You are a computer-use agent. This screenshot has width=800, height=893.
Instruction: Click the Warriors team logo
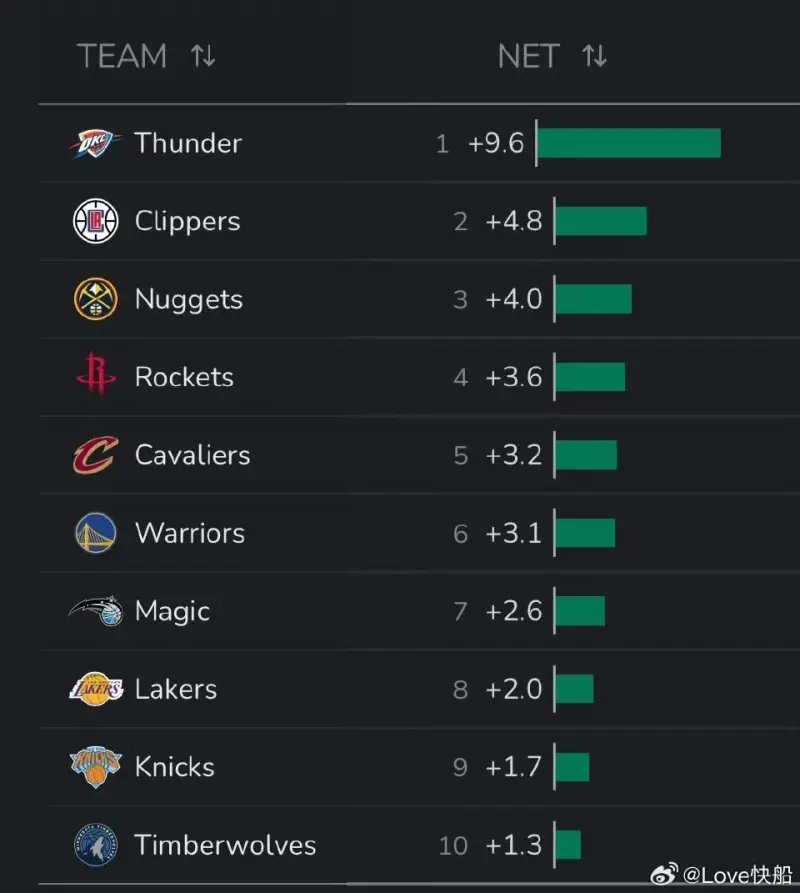tap(96, 533)
